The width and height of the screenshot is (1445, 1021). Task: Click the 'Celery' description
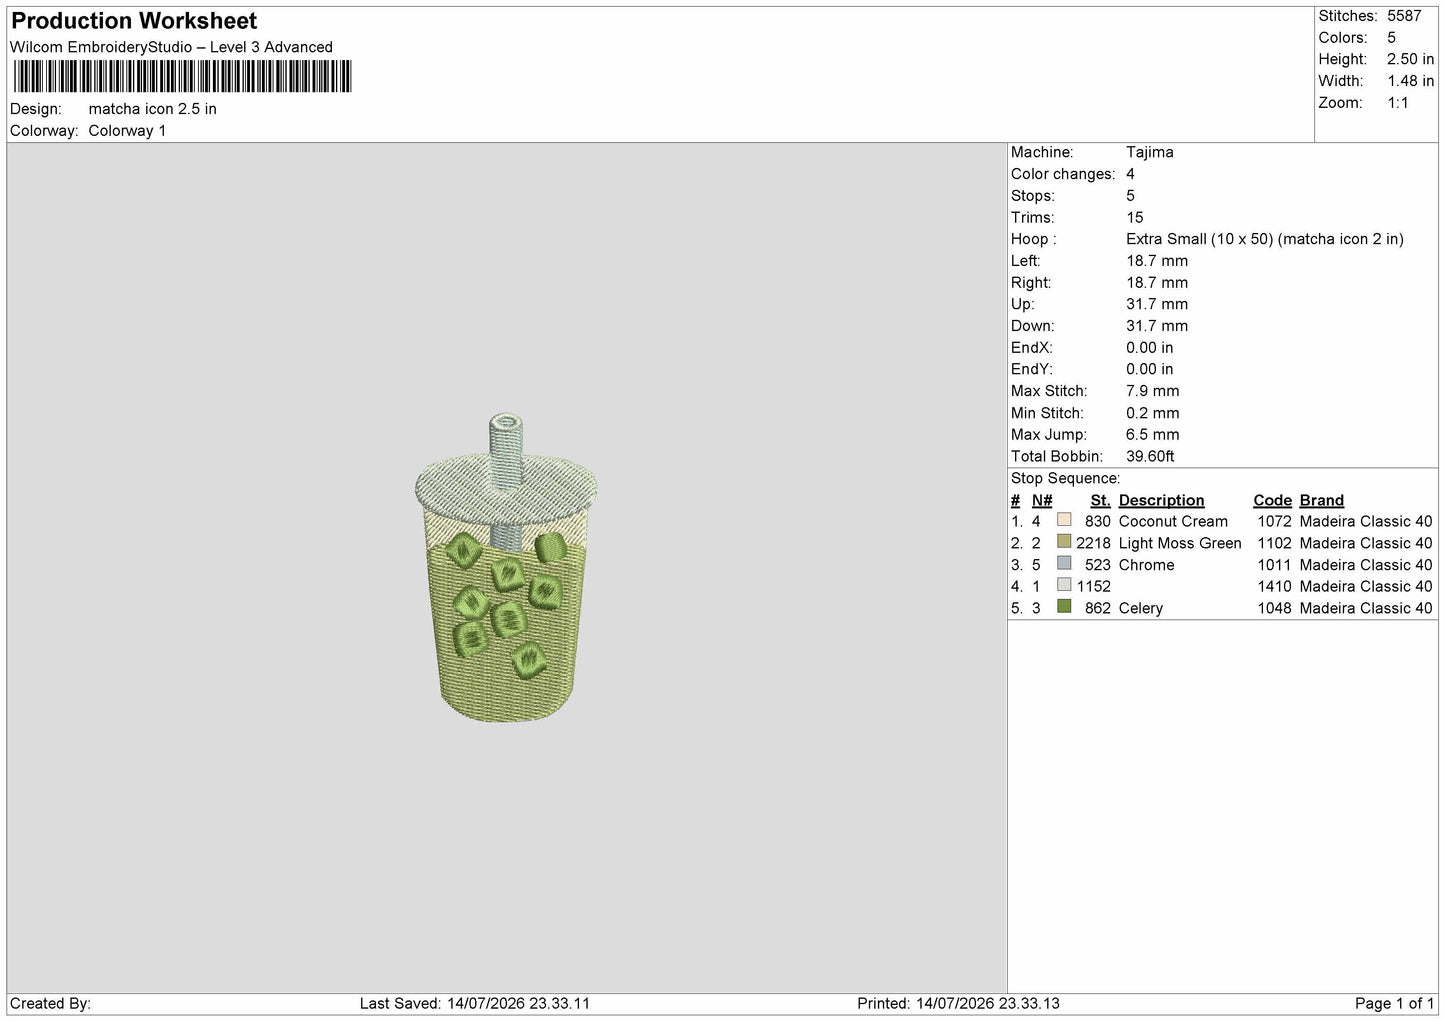click(1141, 608)
